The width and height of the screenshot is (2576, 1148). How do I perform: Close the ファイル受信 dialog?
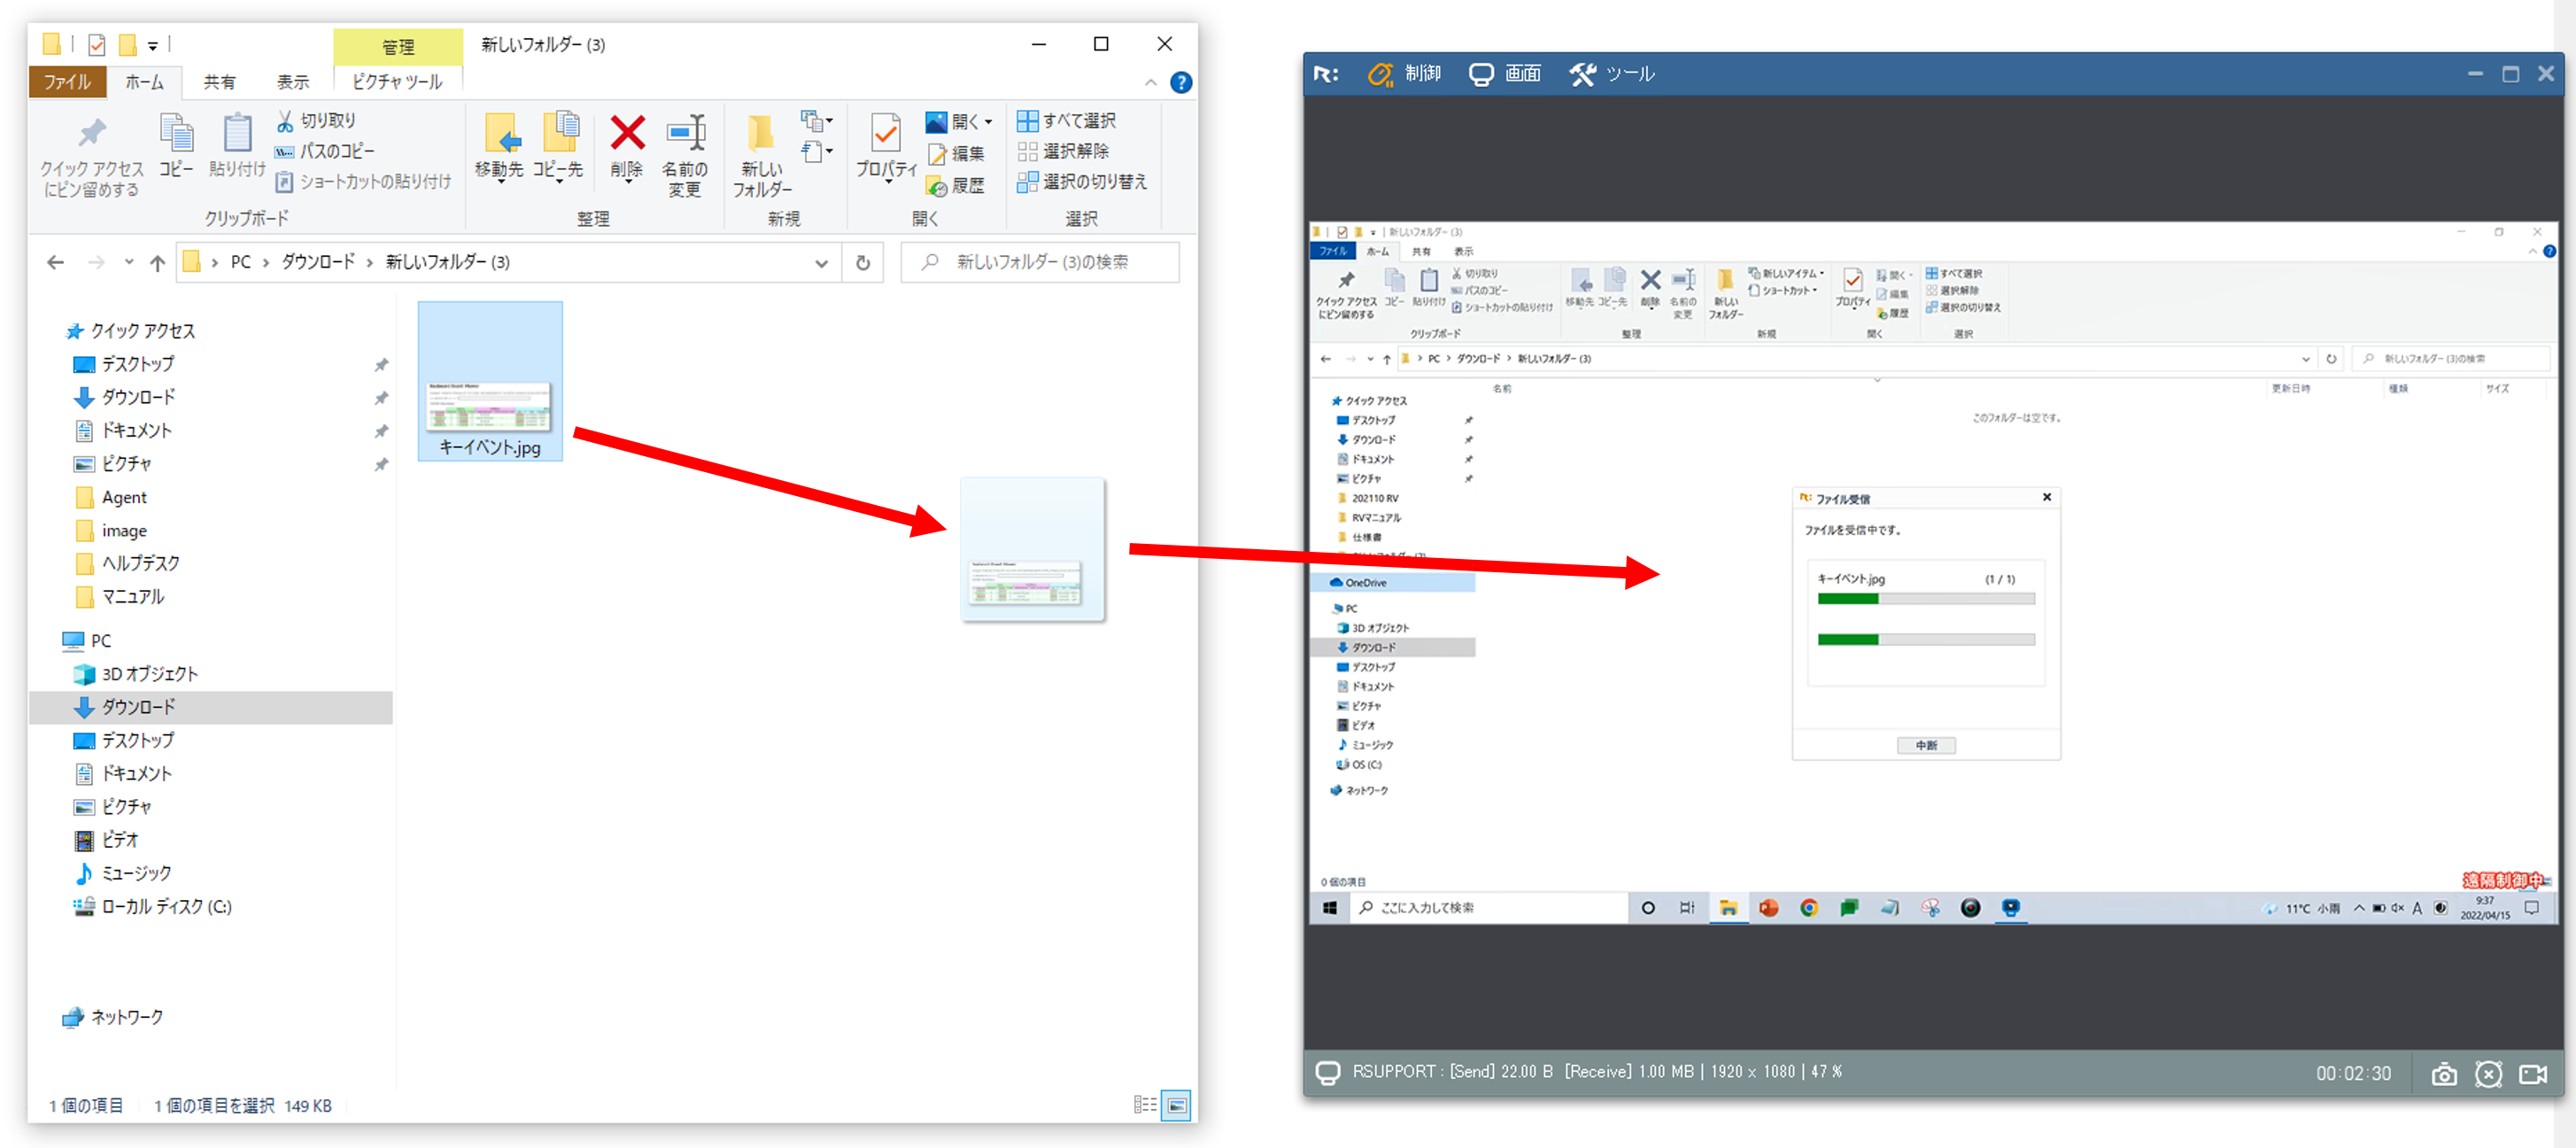pos(2047,497)
